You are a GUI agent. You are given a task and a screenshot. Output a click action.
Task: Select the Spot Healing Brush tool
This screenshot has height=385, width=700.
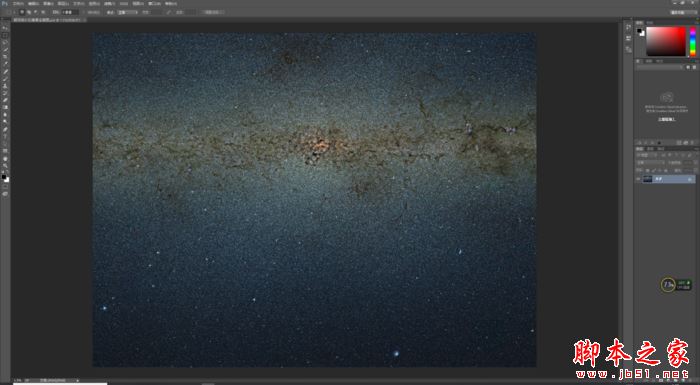(x=5, y=71)
